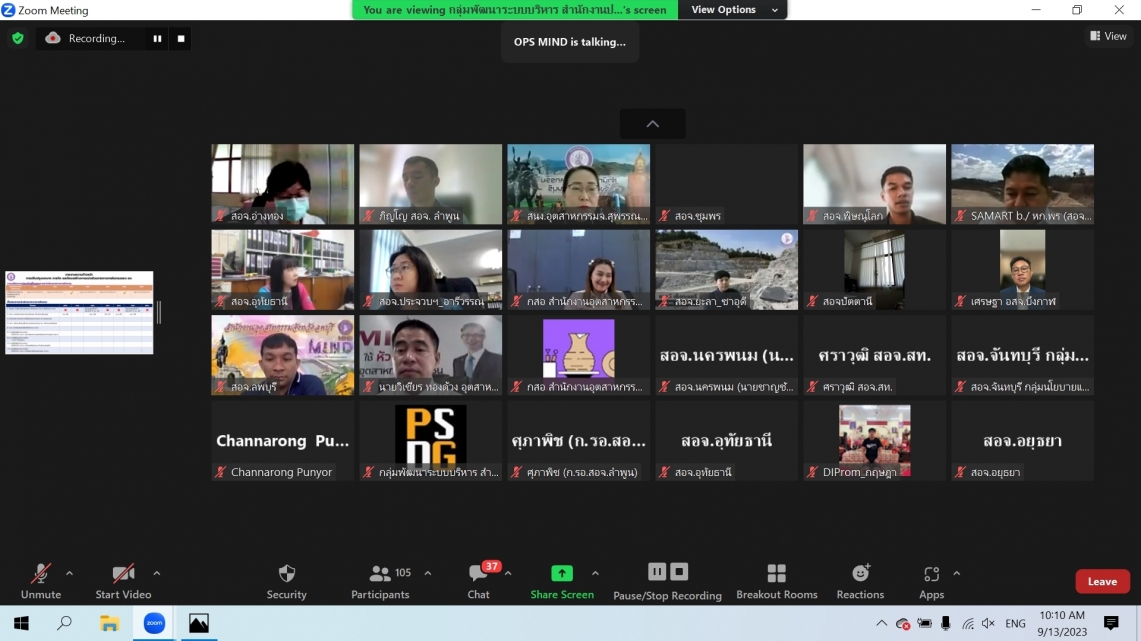This screenshot has width=1141, height=641.
Task: Open the Chat bubble icon
Action: tap(478, 573)
